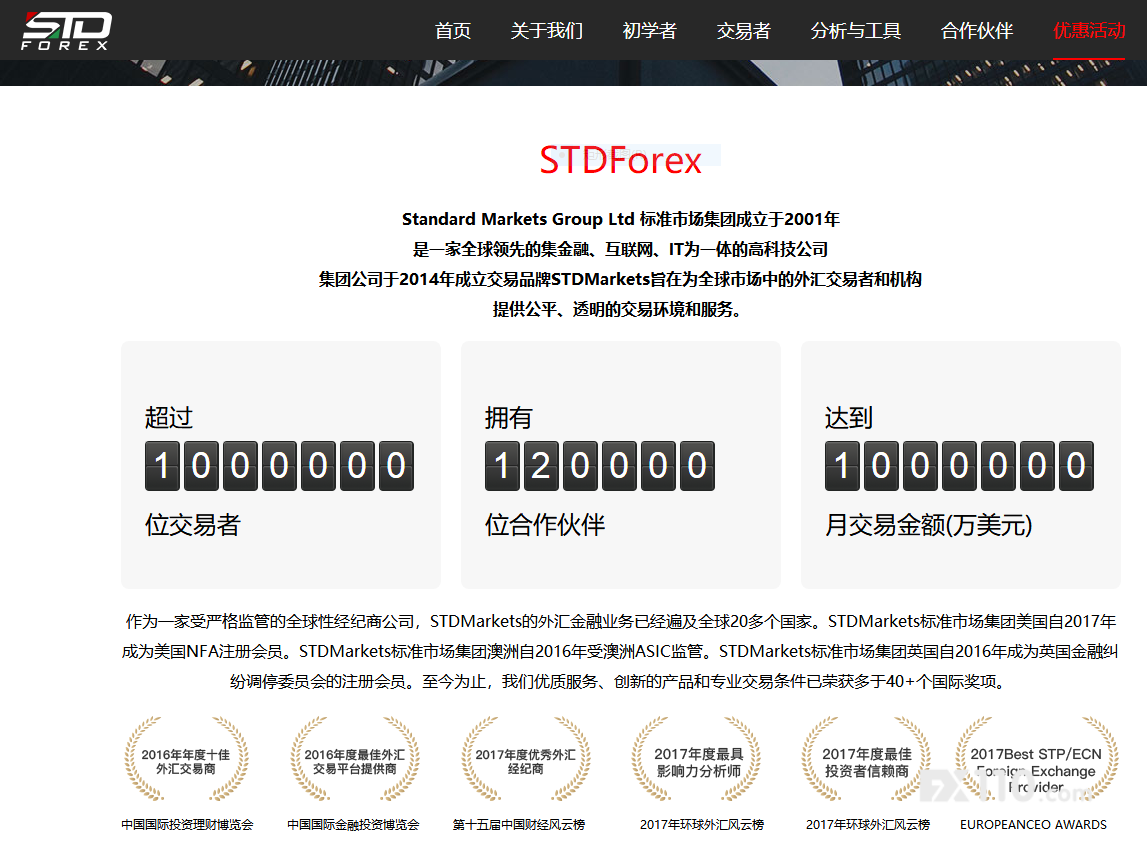Image resolution: width=1147 pixels, height=856 pixels.
Task: Click the 位交易者 label
Action: tap(192, 525)
